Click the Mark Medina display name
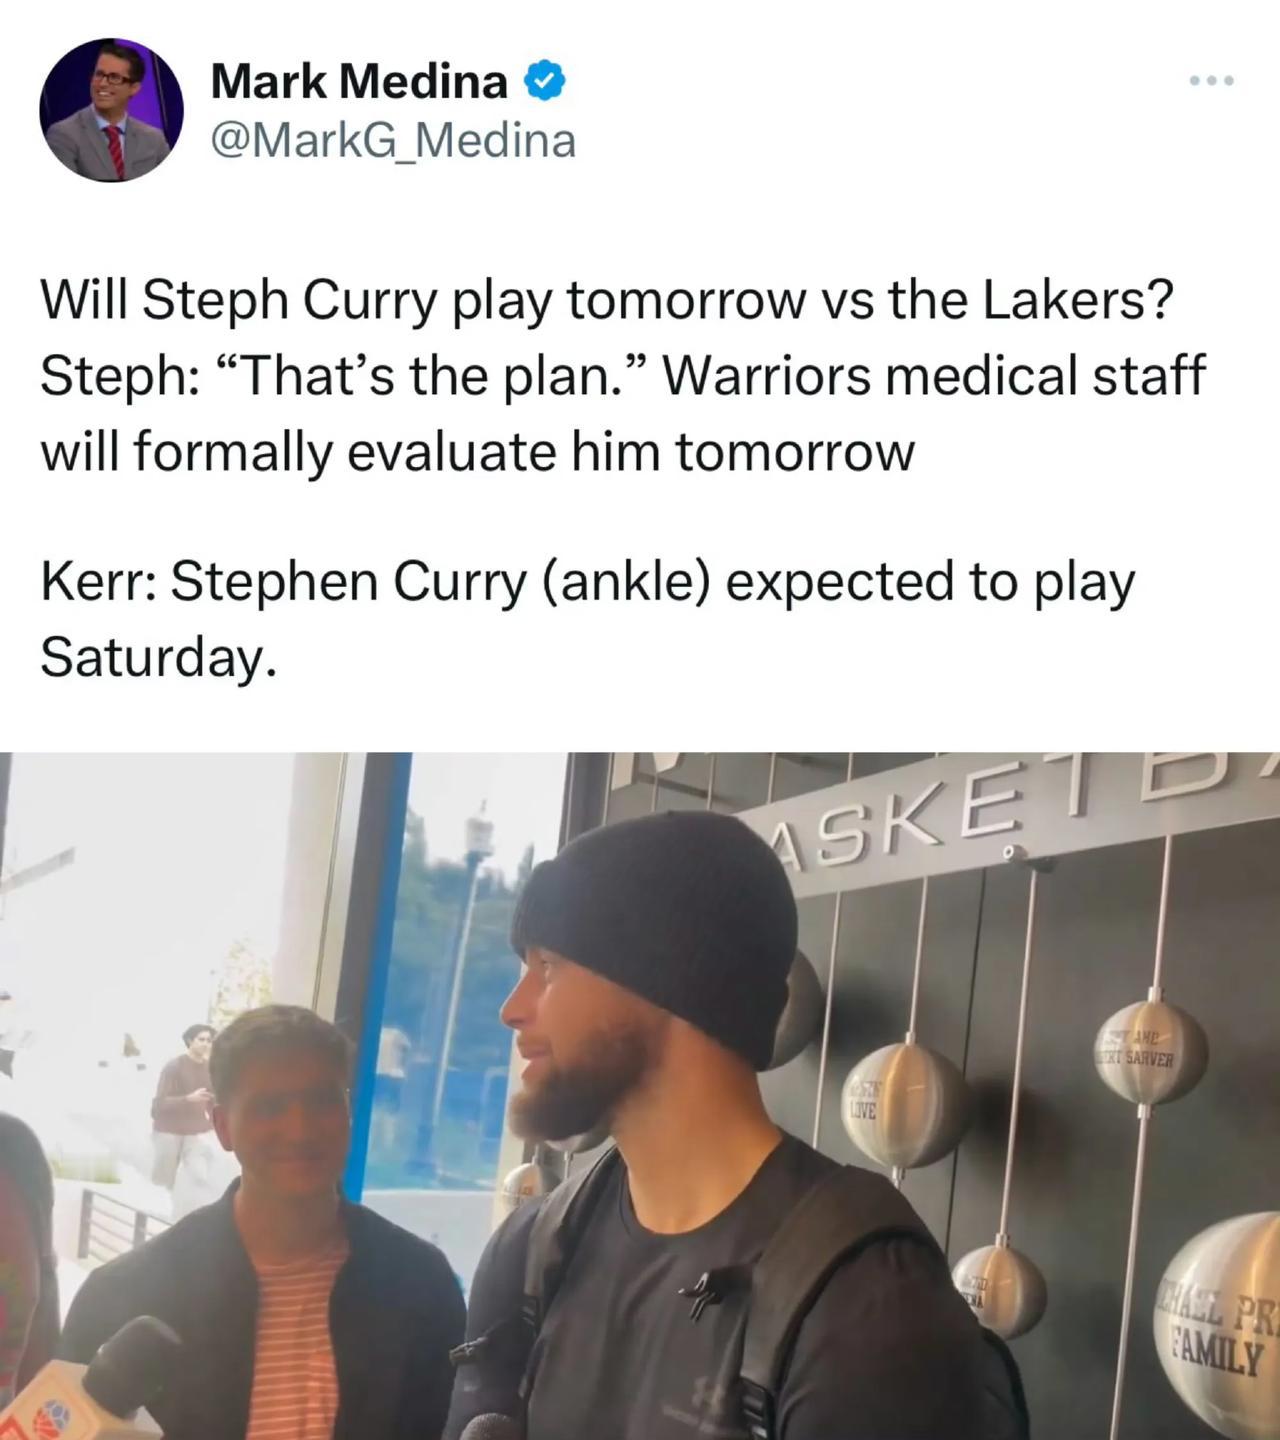This screenshot has width=1280, height=1440. (x=359, y=82)
